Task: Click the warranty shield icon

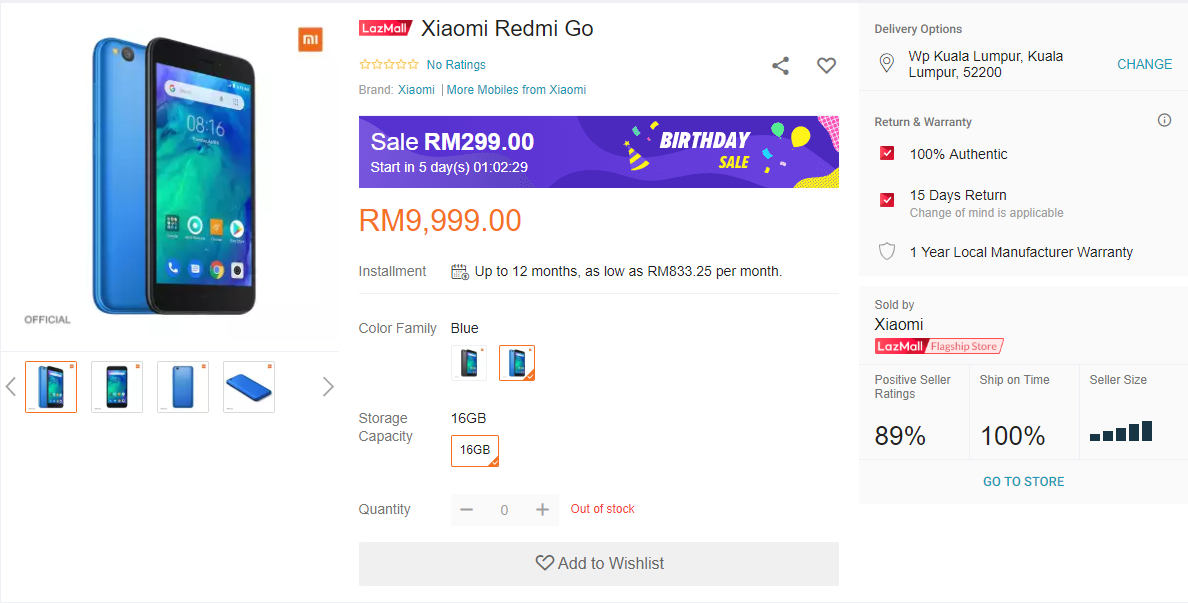Action: point(886,252)
